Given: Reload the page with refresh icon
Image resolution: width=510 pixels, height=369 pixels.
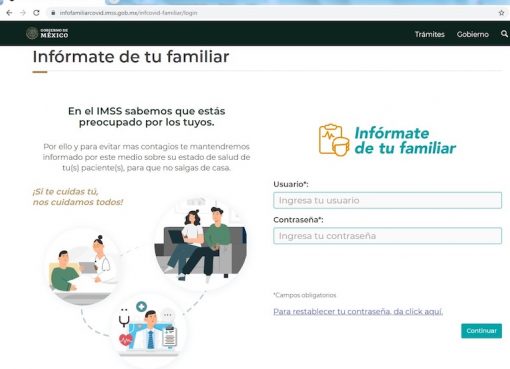Looking at the screenshot, I should (36, 13).
